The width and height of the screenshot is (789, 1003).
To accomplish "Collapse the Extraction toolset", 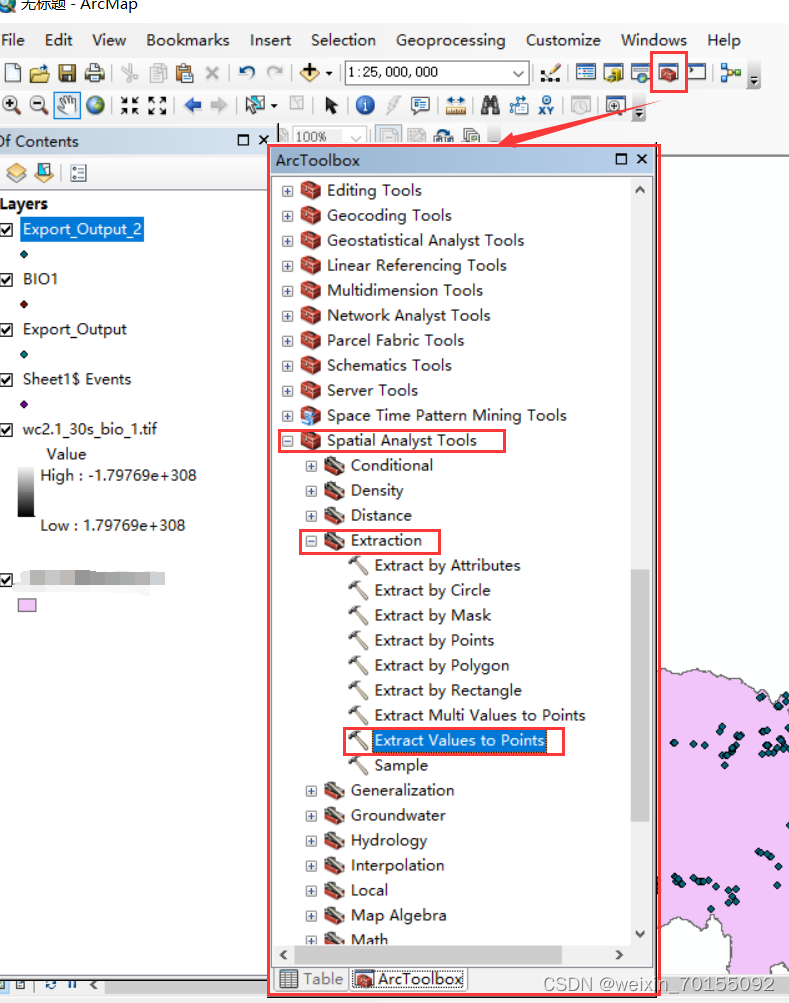I will pyautogui.click(x=311, y=541).
